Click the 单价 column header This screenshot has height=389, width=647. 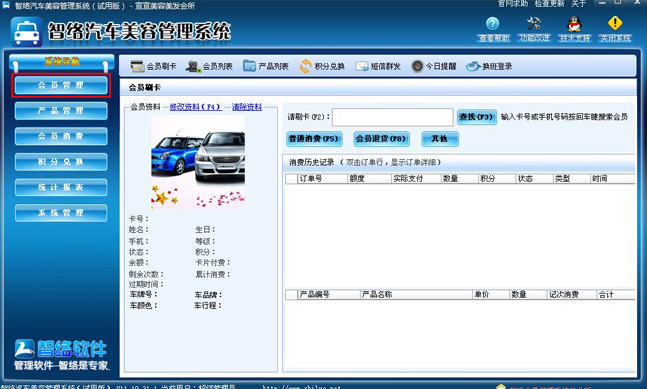point(491,295)
